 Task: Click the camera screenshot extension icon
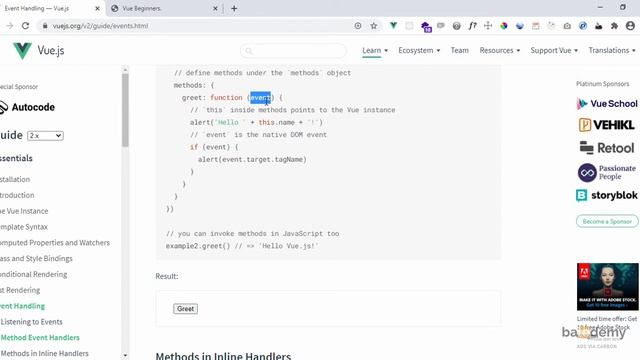tap(567, 26)
